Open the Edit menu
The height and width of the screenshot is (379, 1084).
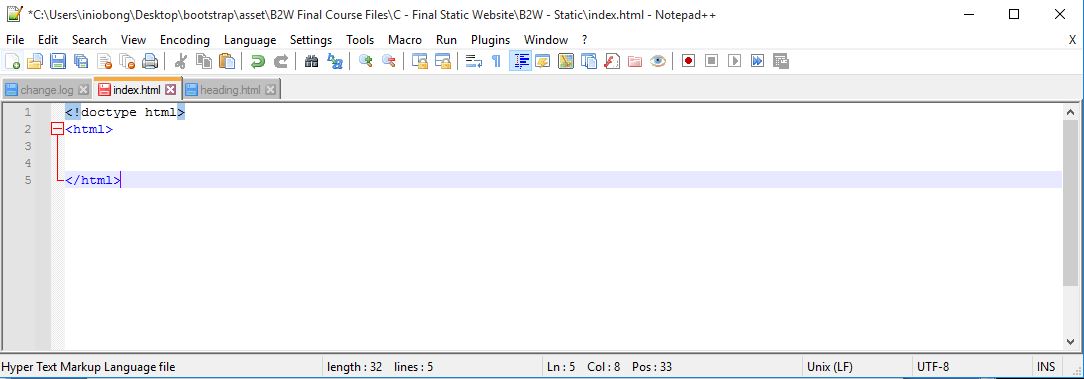[x=48, y=40]
